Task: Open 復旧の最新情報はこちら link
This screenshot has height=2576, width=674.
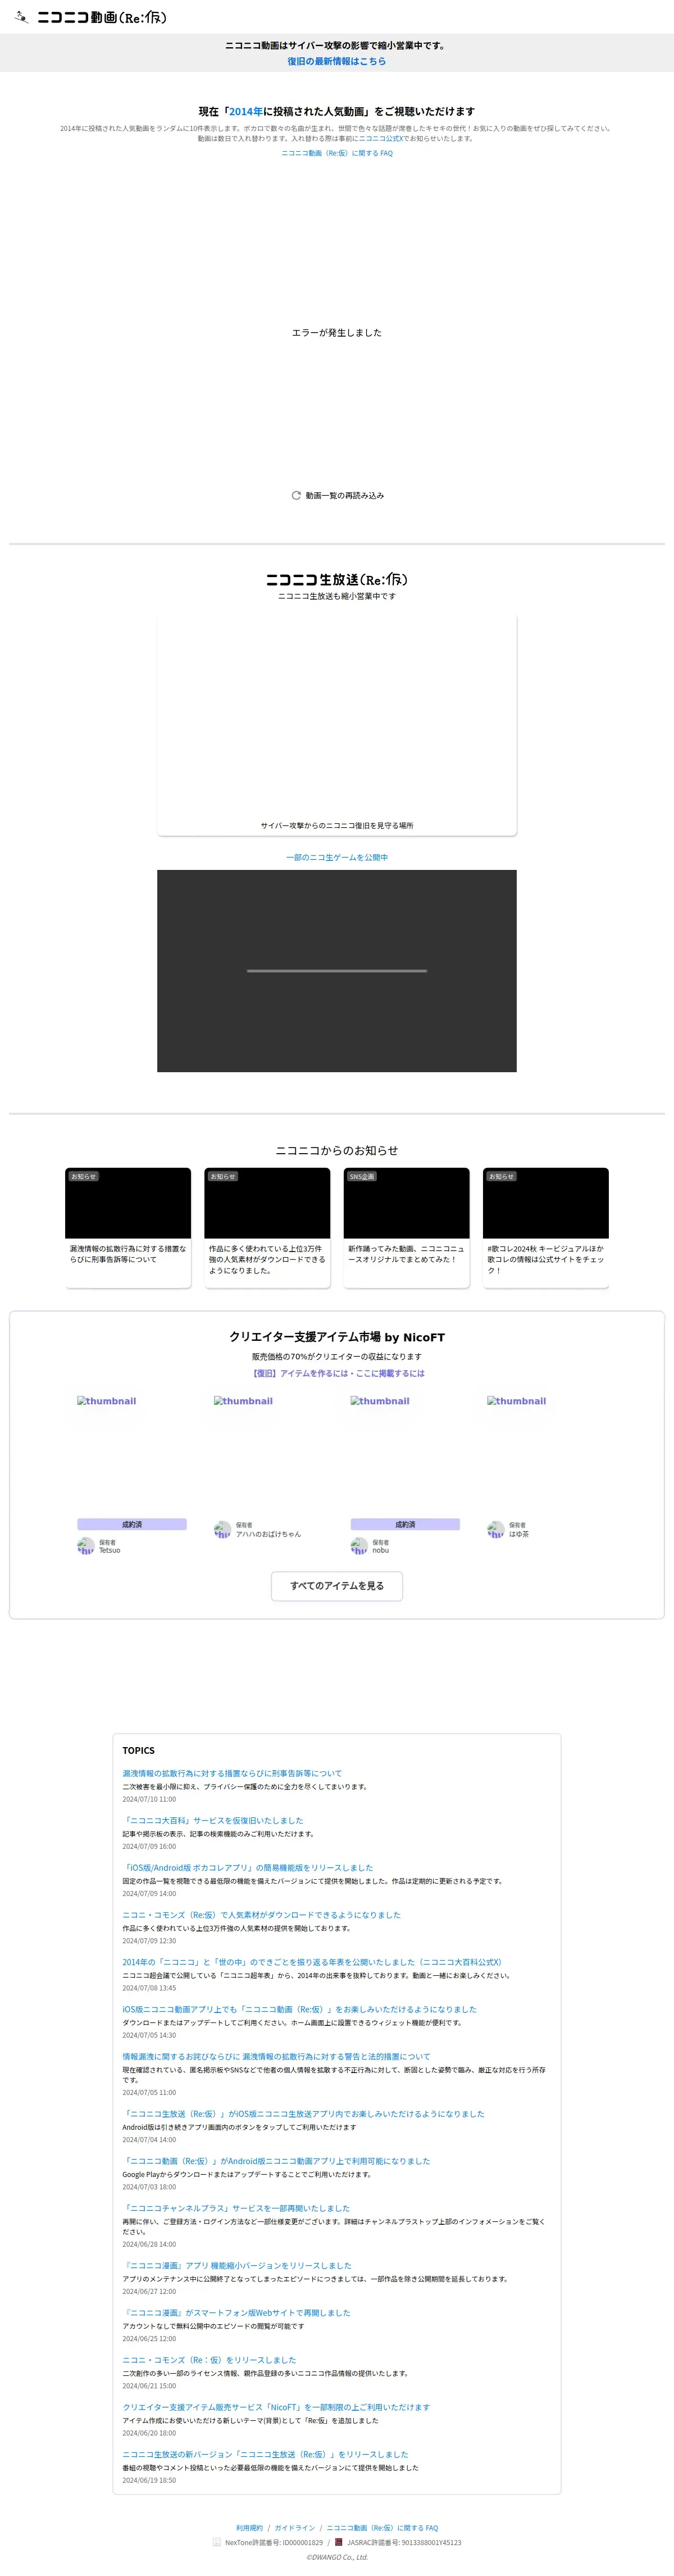Action: [337, 61]
